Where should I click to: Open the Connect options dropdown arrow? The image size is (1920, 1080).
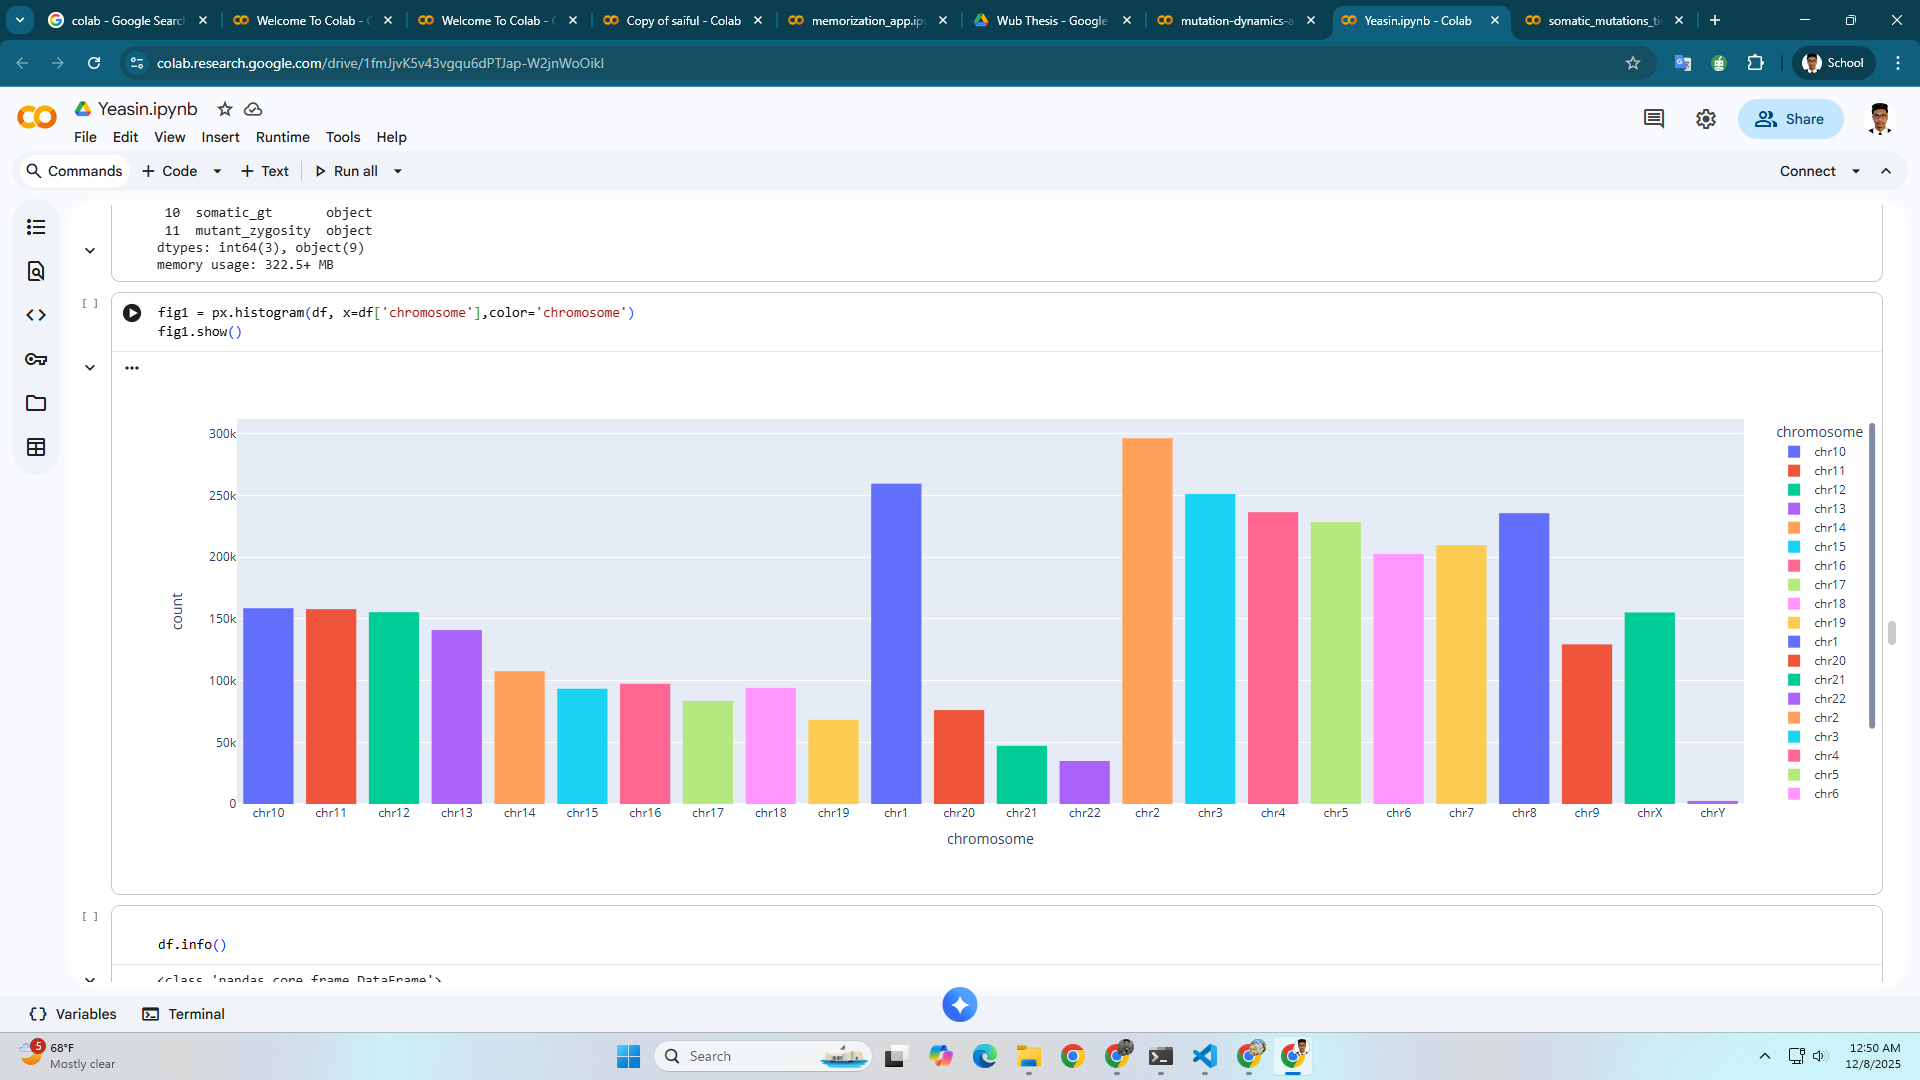(x=1856, y=171)
